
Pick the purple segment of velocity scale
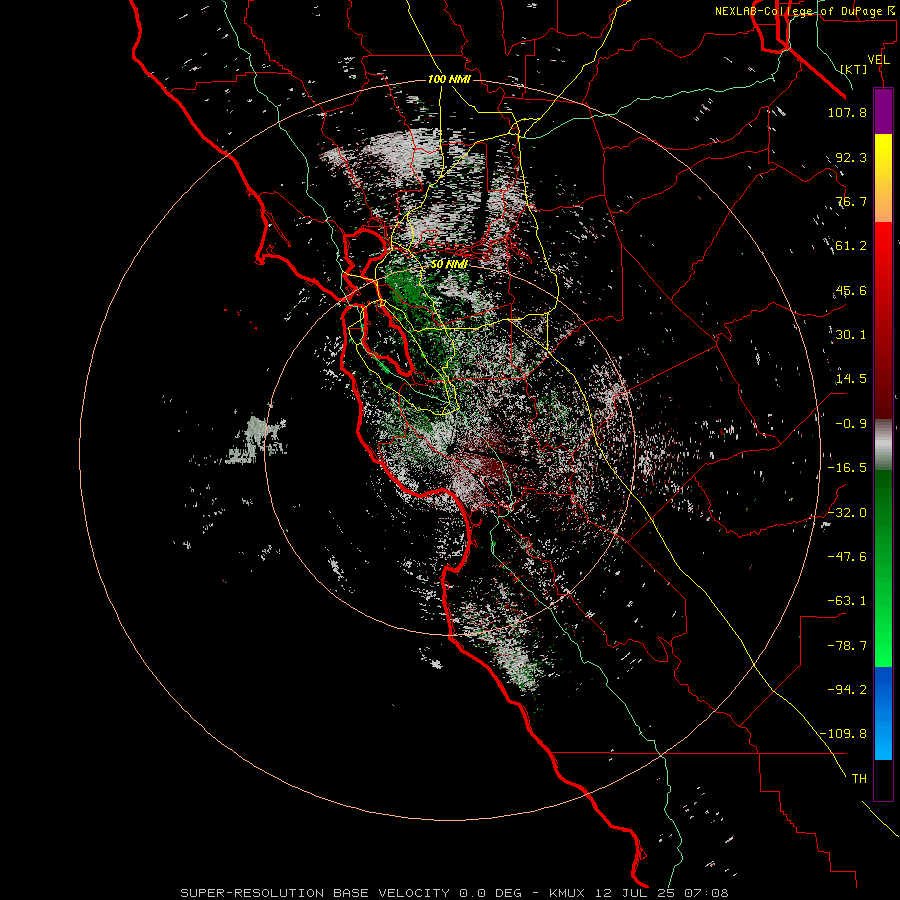[883, 111]
